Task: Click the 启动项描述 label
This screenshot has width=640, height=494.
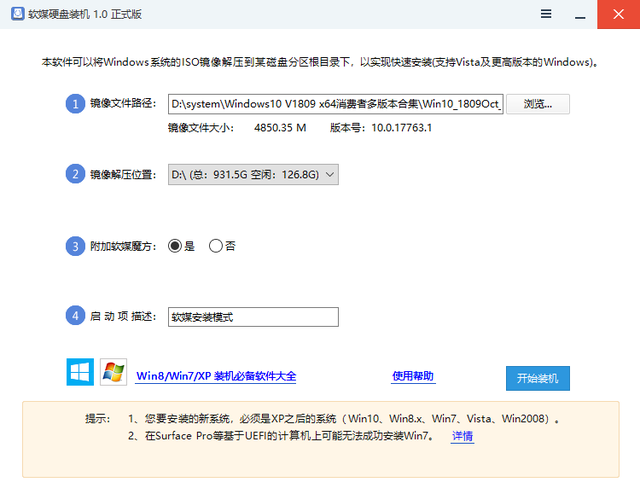Action: [x=123, y=316]
